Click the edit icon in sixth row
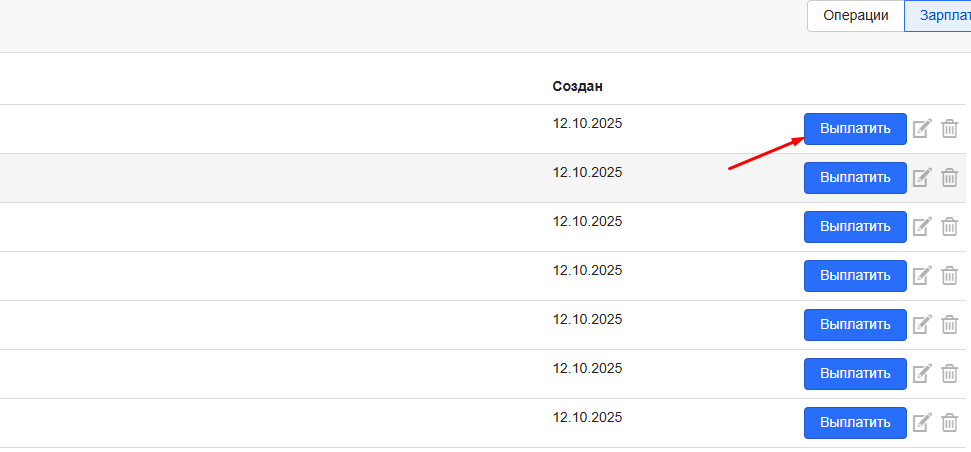The height and width of the screenshot is (452, 971). 922,374
